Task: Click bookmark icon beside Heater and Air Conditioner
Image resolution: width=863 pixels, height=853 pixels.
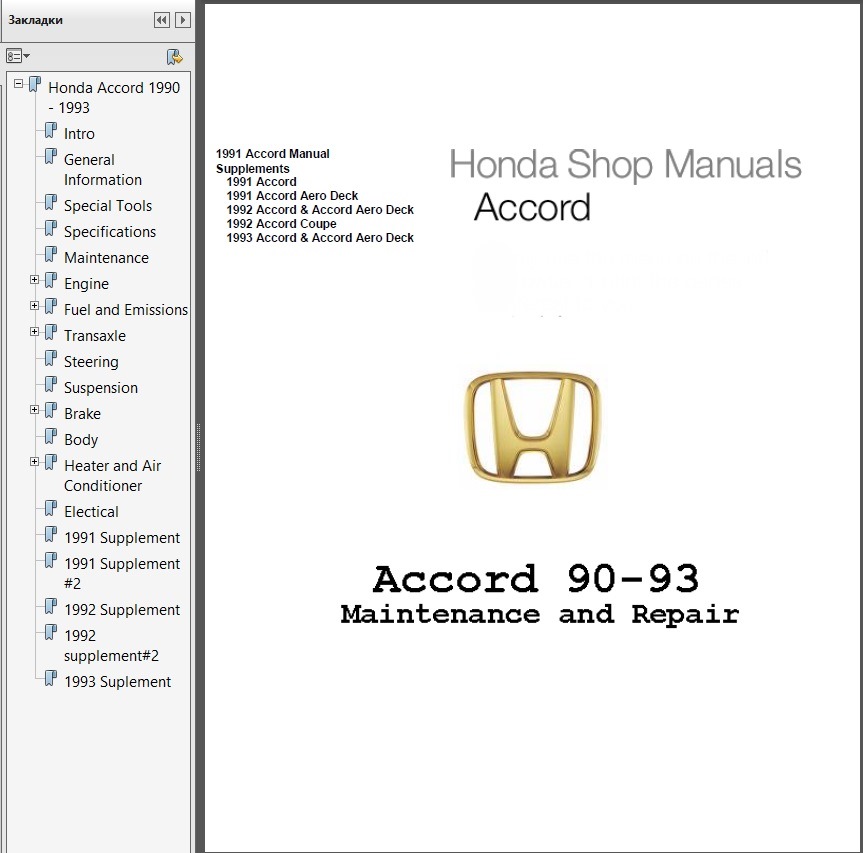Action: 51,462
